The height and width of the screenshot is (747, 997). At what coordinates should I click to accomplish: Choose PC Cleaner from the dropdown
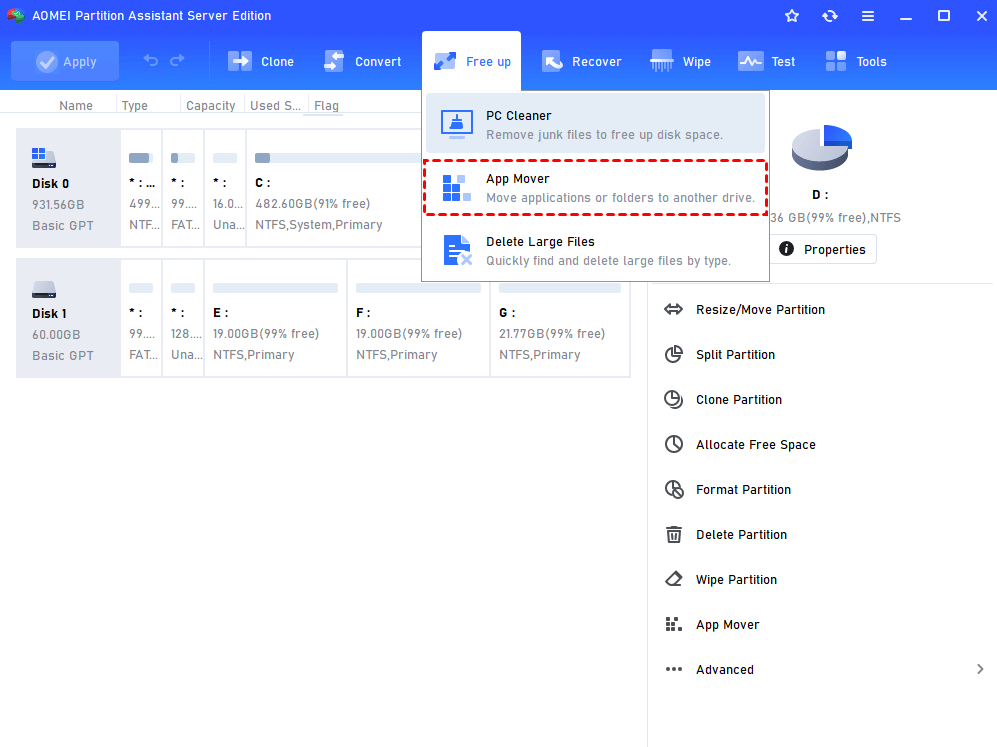coord(595,125)
